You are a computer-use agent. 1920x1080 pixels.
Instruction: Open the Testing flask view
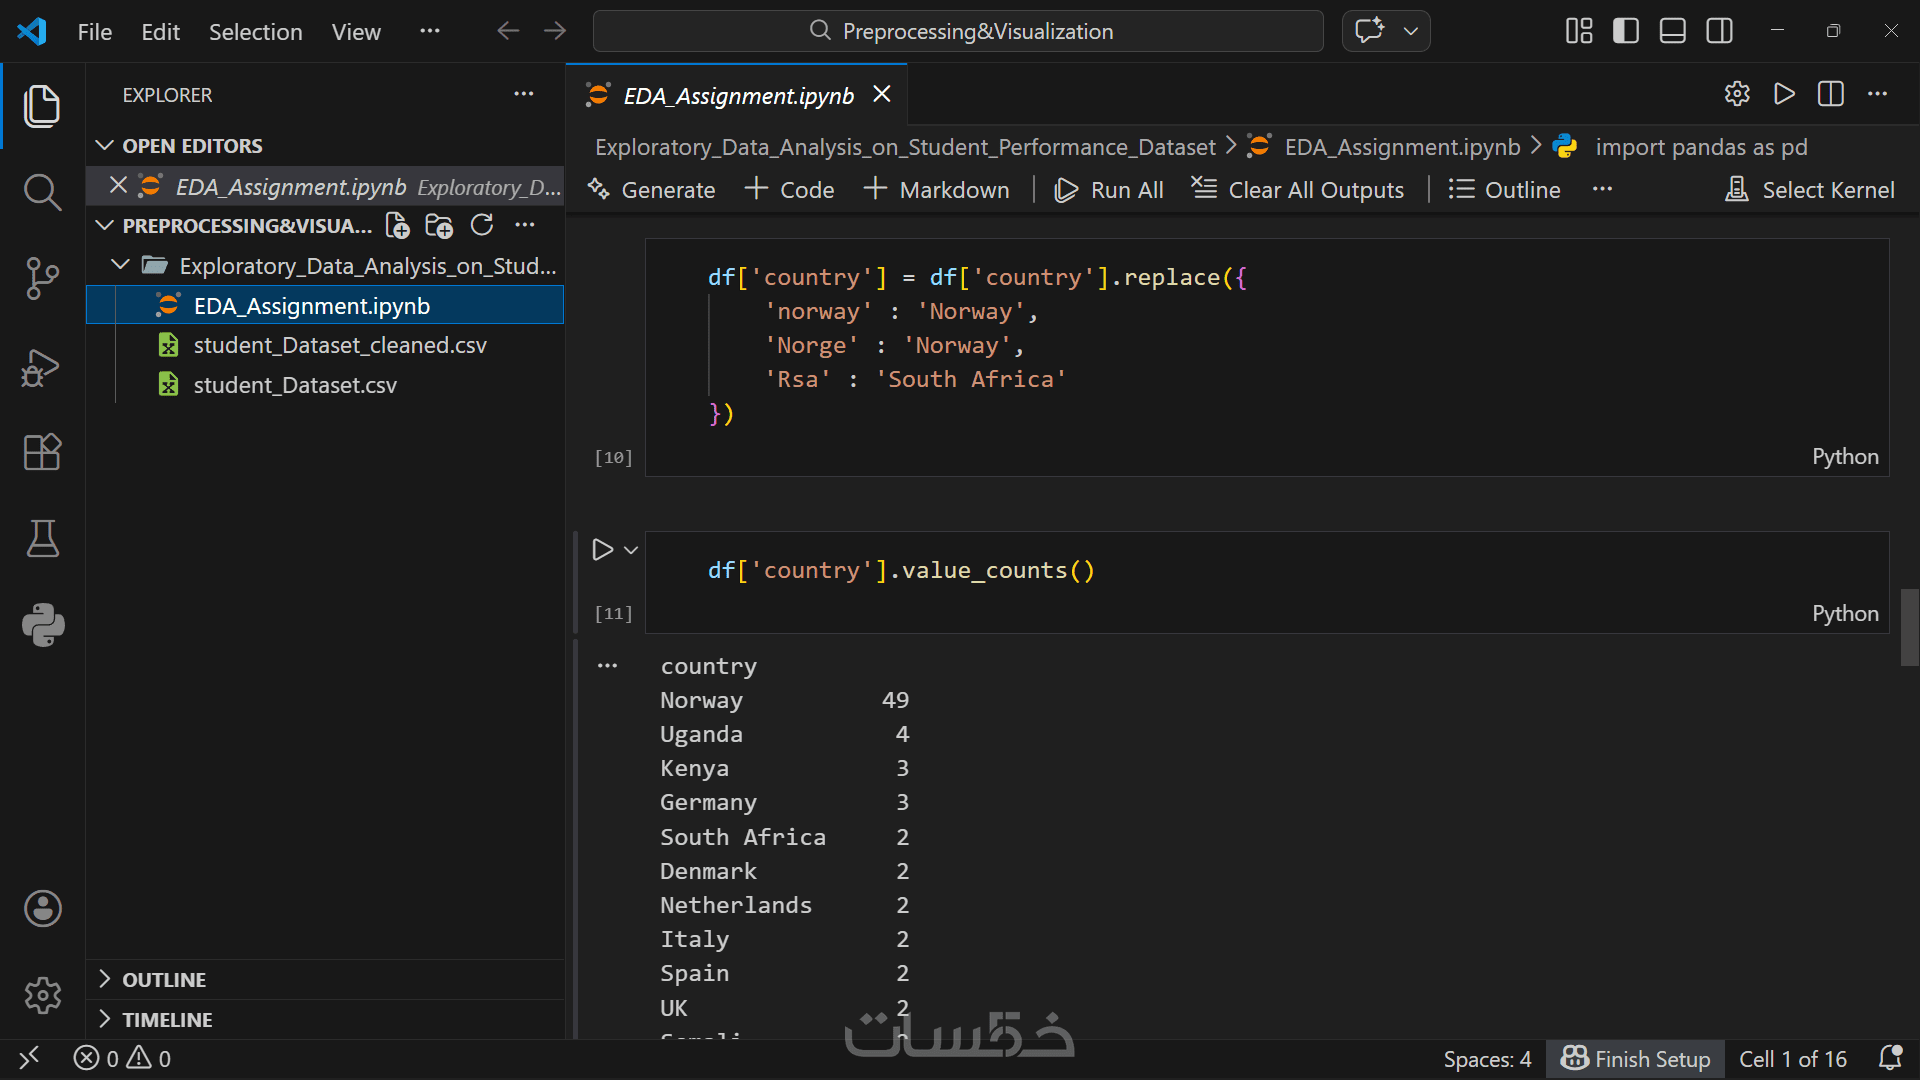coord(42,538)
